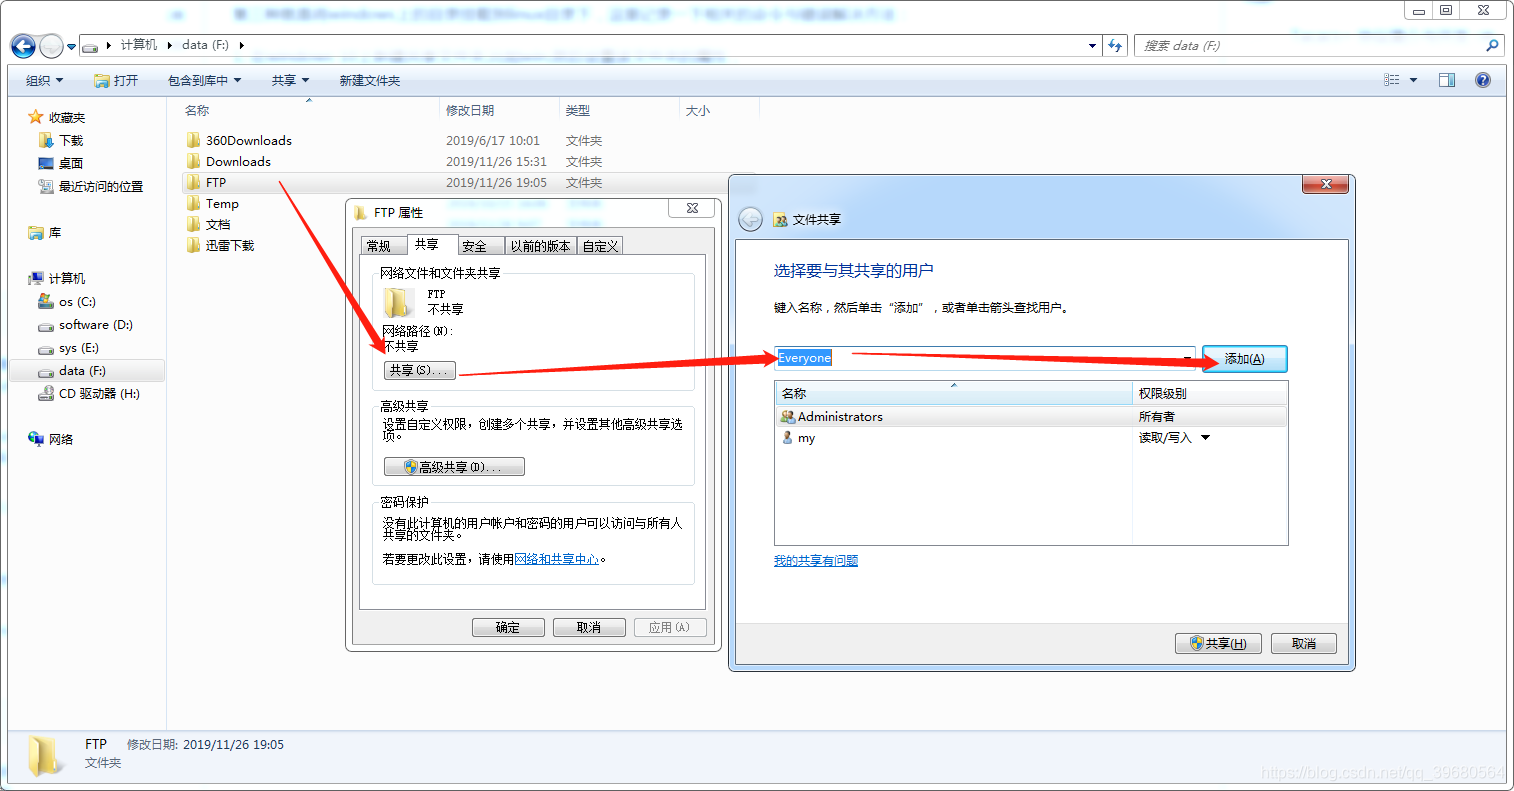The width and height of the screenshot is (1514, 791).
Task: Open the 组织 toolbar menu
Action: coord(44,80)
